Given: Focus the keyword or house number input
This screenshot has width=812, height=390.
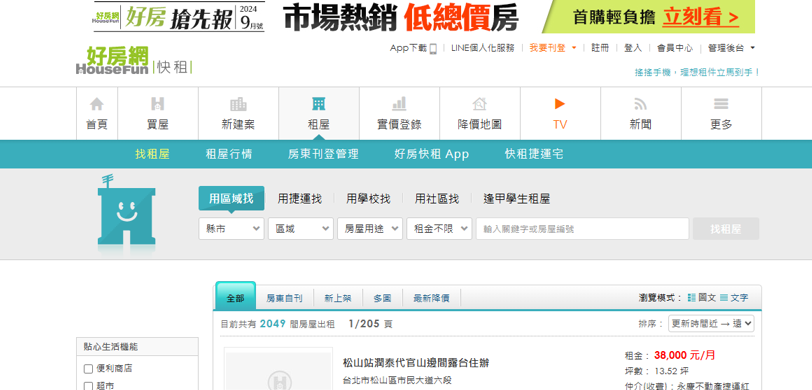Looking at the screenshot, I should [583, 228].
